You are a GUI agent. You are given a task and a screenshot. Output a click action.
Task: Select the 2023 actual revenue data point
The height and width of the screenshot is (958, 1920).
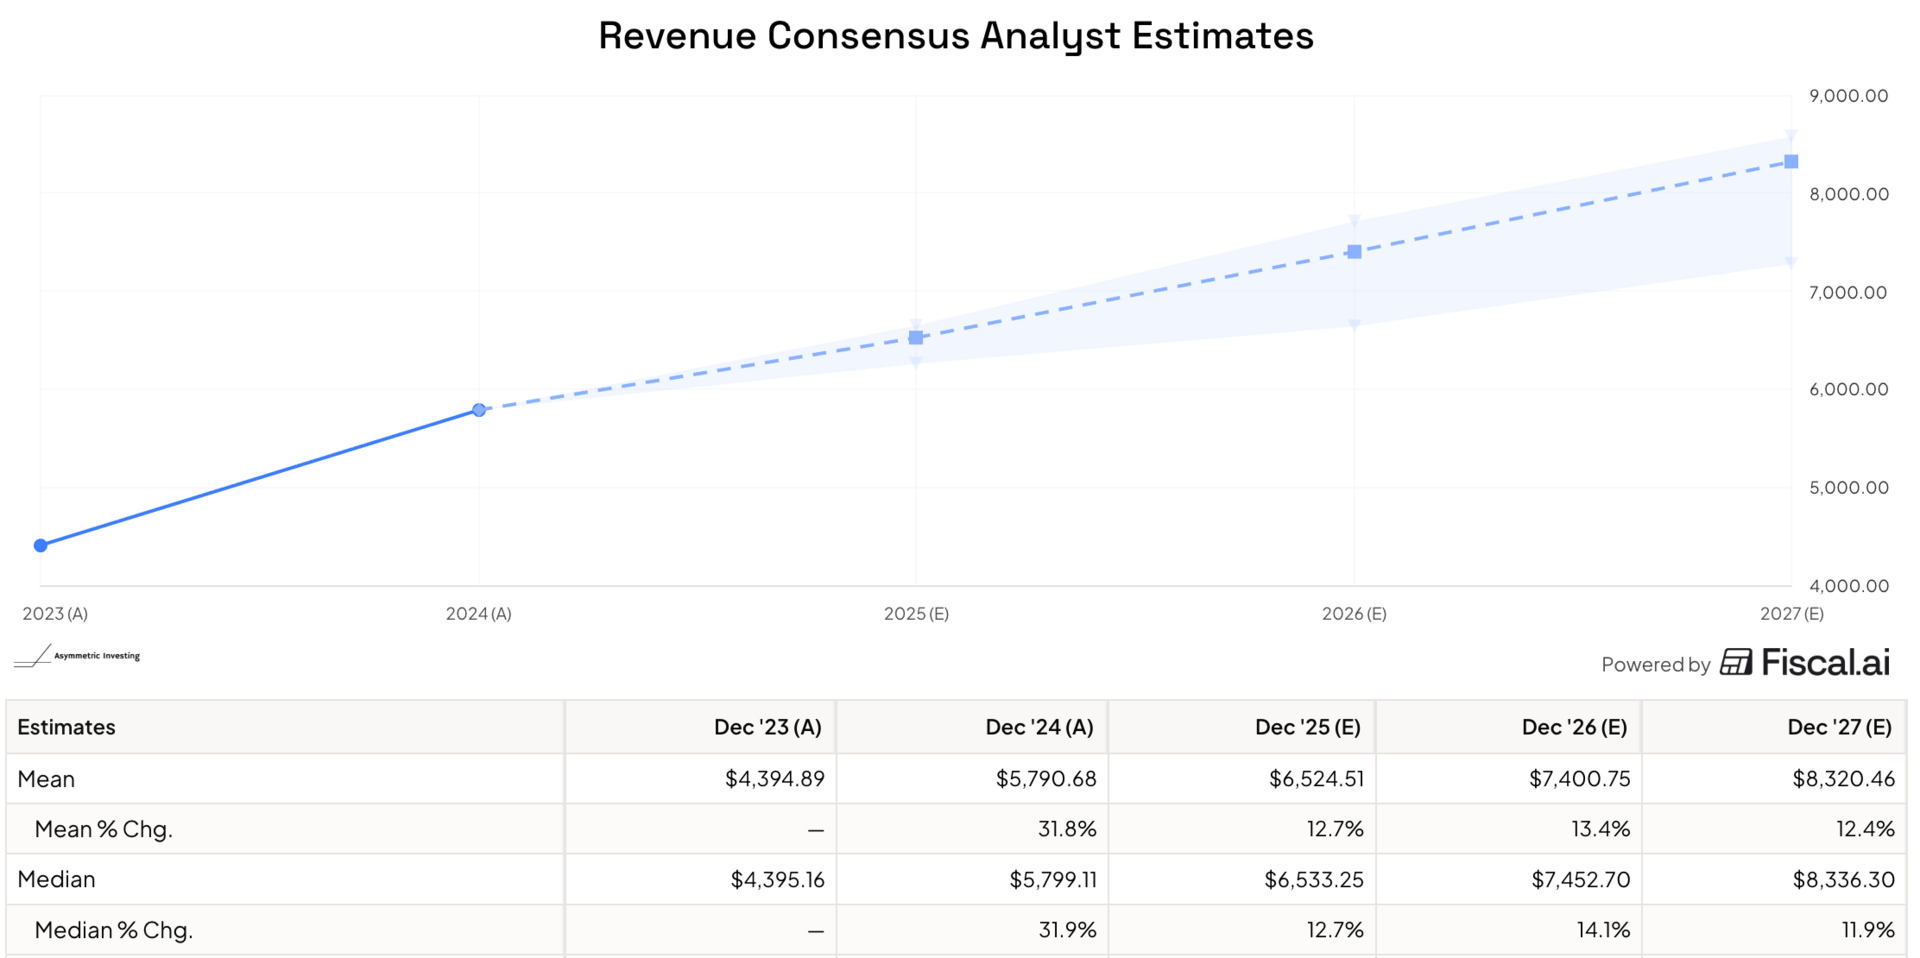coord(41,545)
